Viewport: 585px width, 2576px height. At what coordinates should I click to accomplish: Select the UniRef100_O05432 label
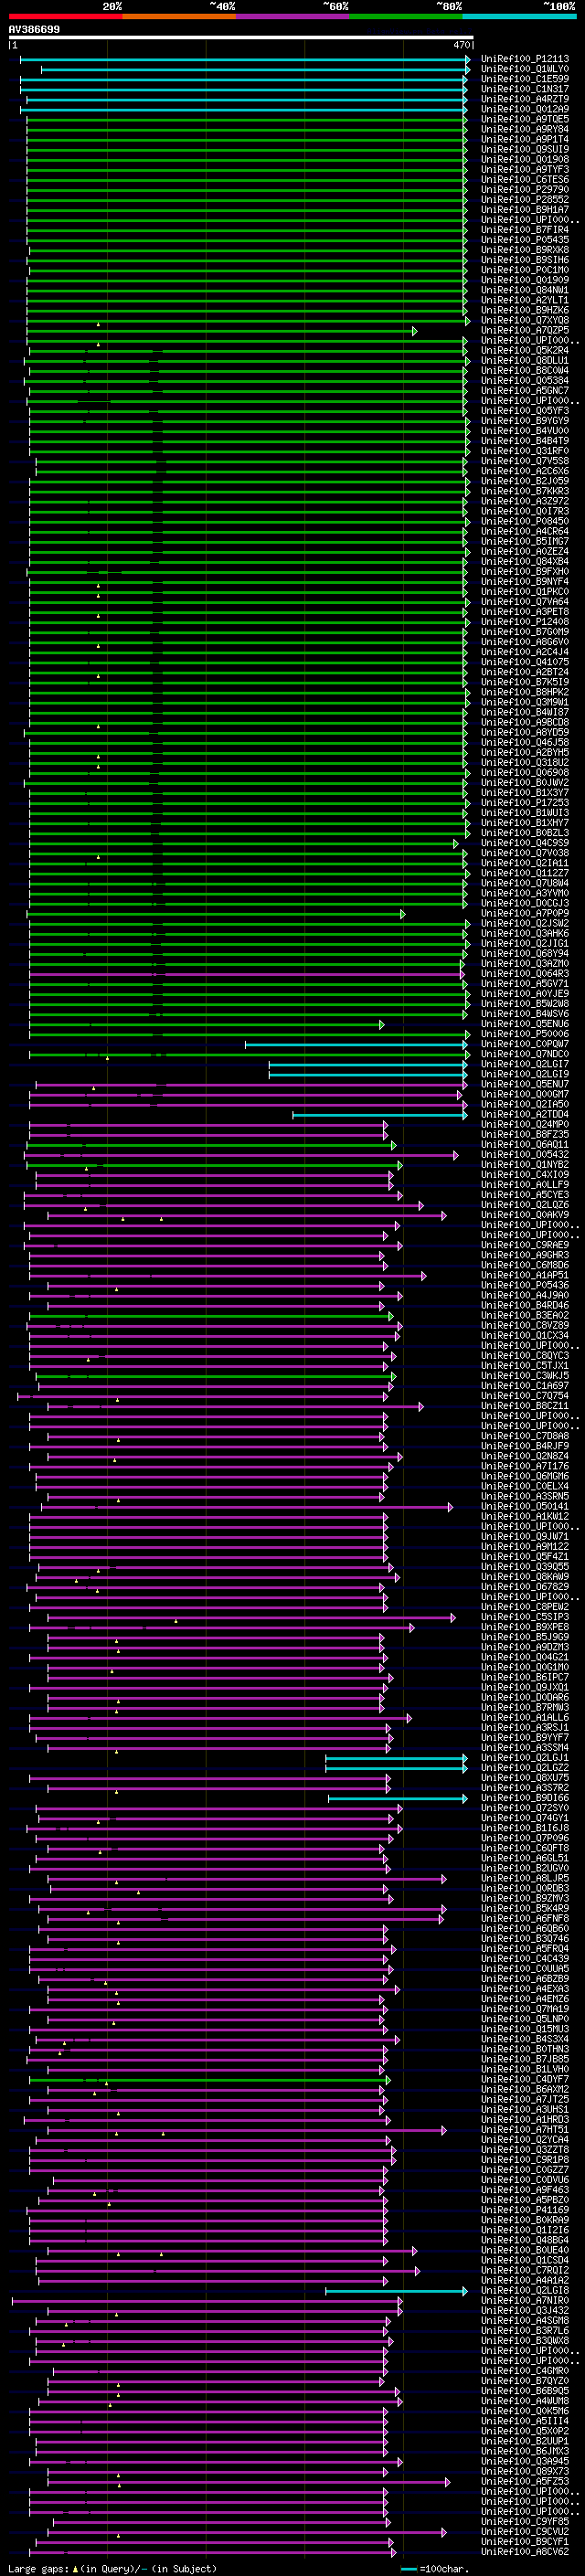pos(525,1154)
